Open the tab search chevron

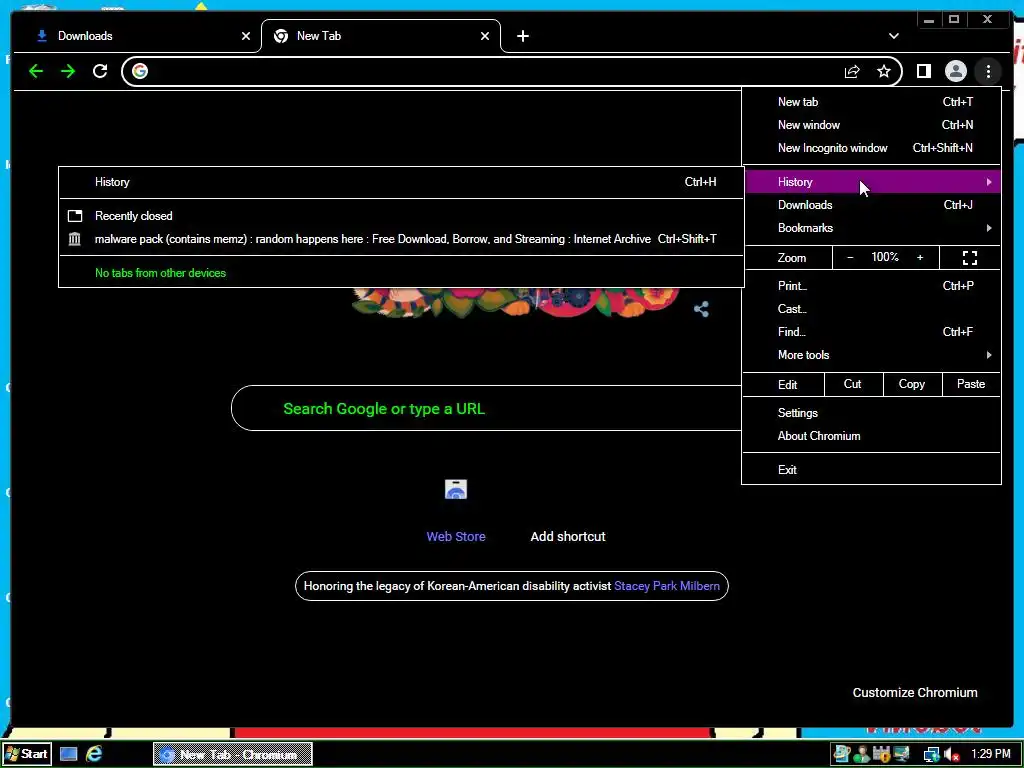893,36
